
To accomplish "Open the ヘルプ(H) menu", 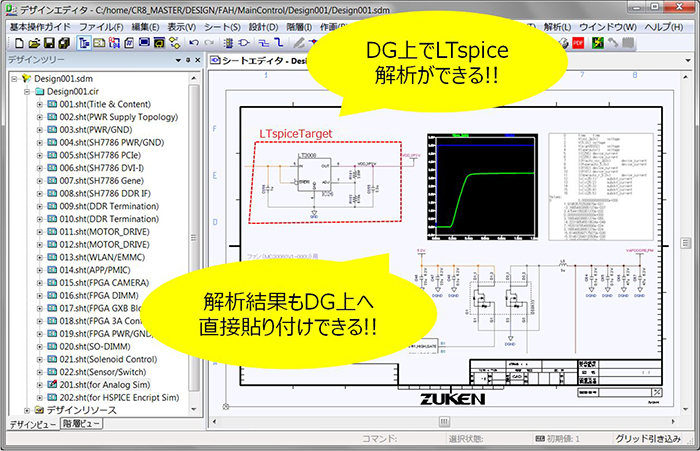I will [x=663, y=27].
